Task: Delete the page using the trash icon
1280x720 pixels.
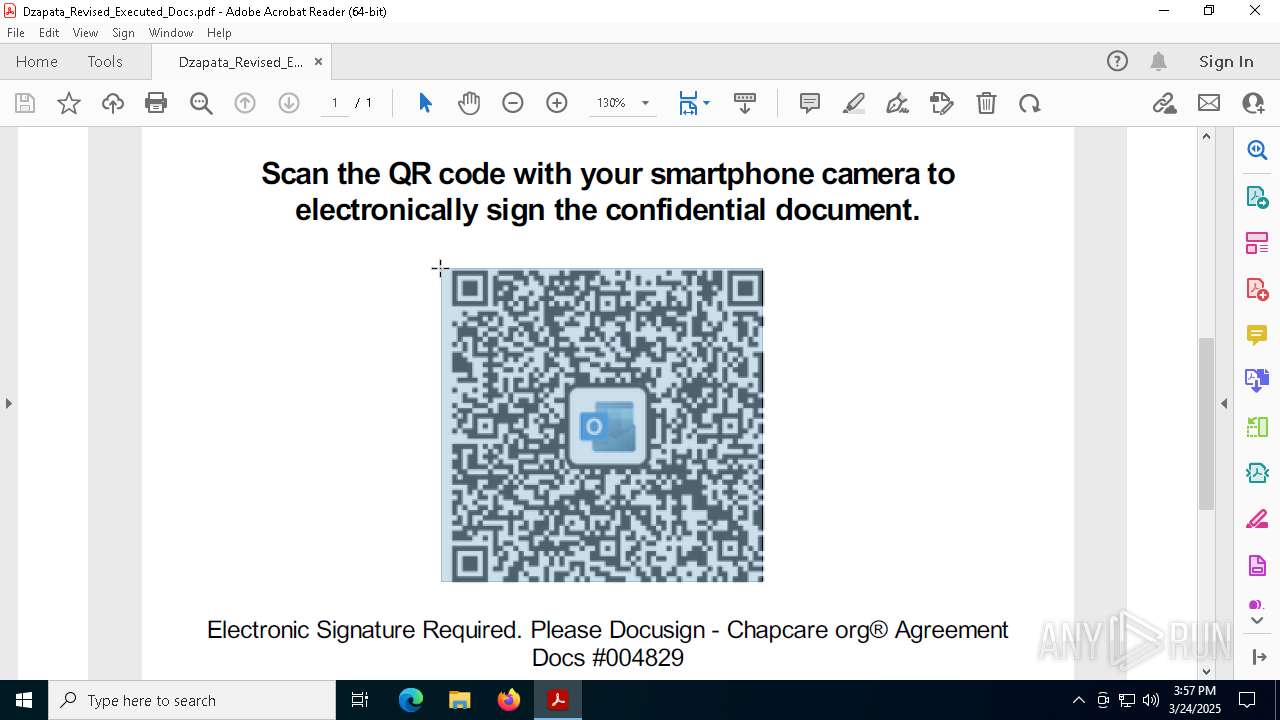Action: tap(986, 103)
